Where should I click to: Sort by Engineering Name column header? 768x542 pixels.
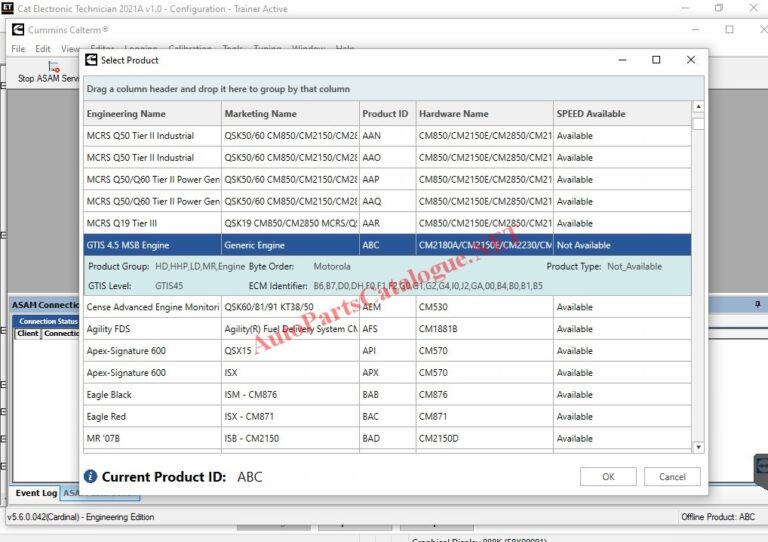click(x=152, y=114)
